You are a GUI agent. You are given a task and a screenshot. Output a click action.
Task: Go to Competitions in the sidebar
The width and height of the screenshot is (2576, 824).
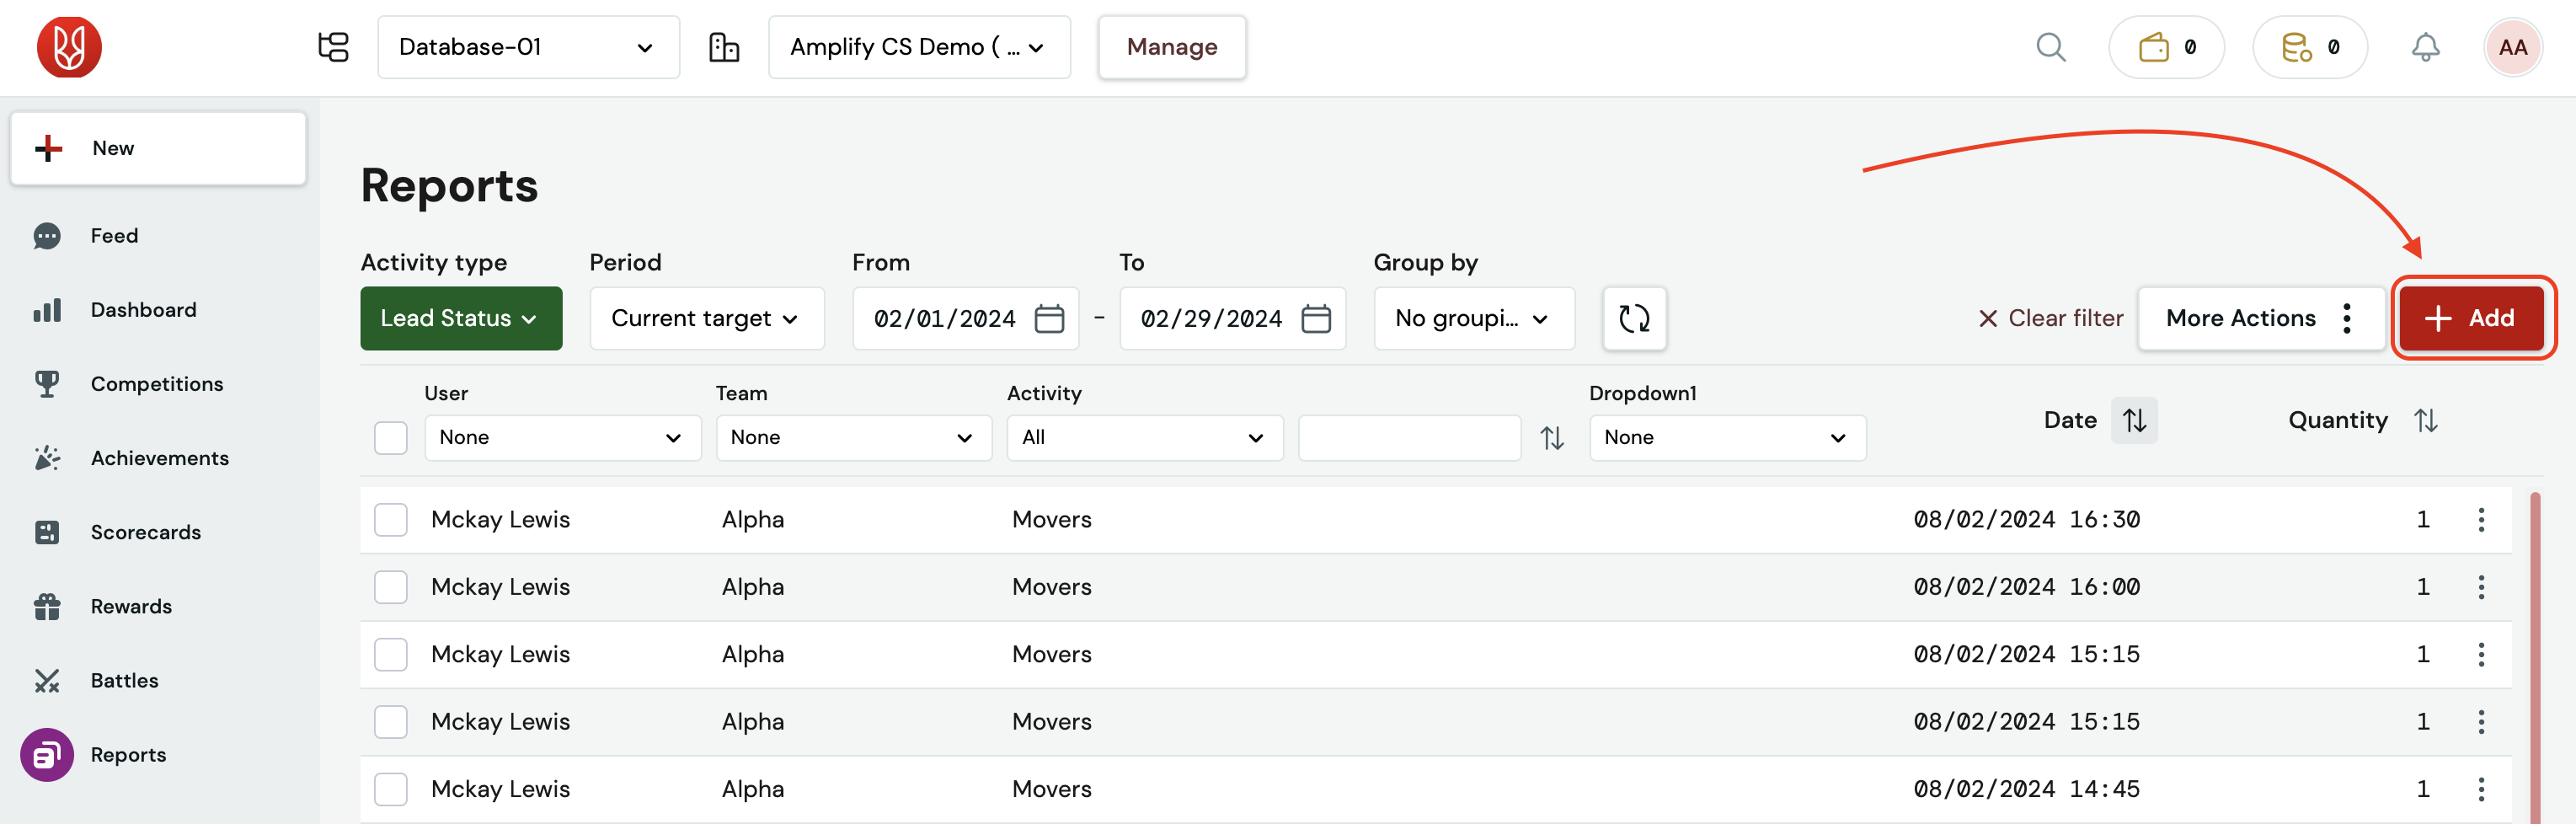click(156, 384)
